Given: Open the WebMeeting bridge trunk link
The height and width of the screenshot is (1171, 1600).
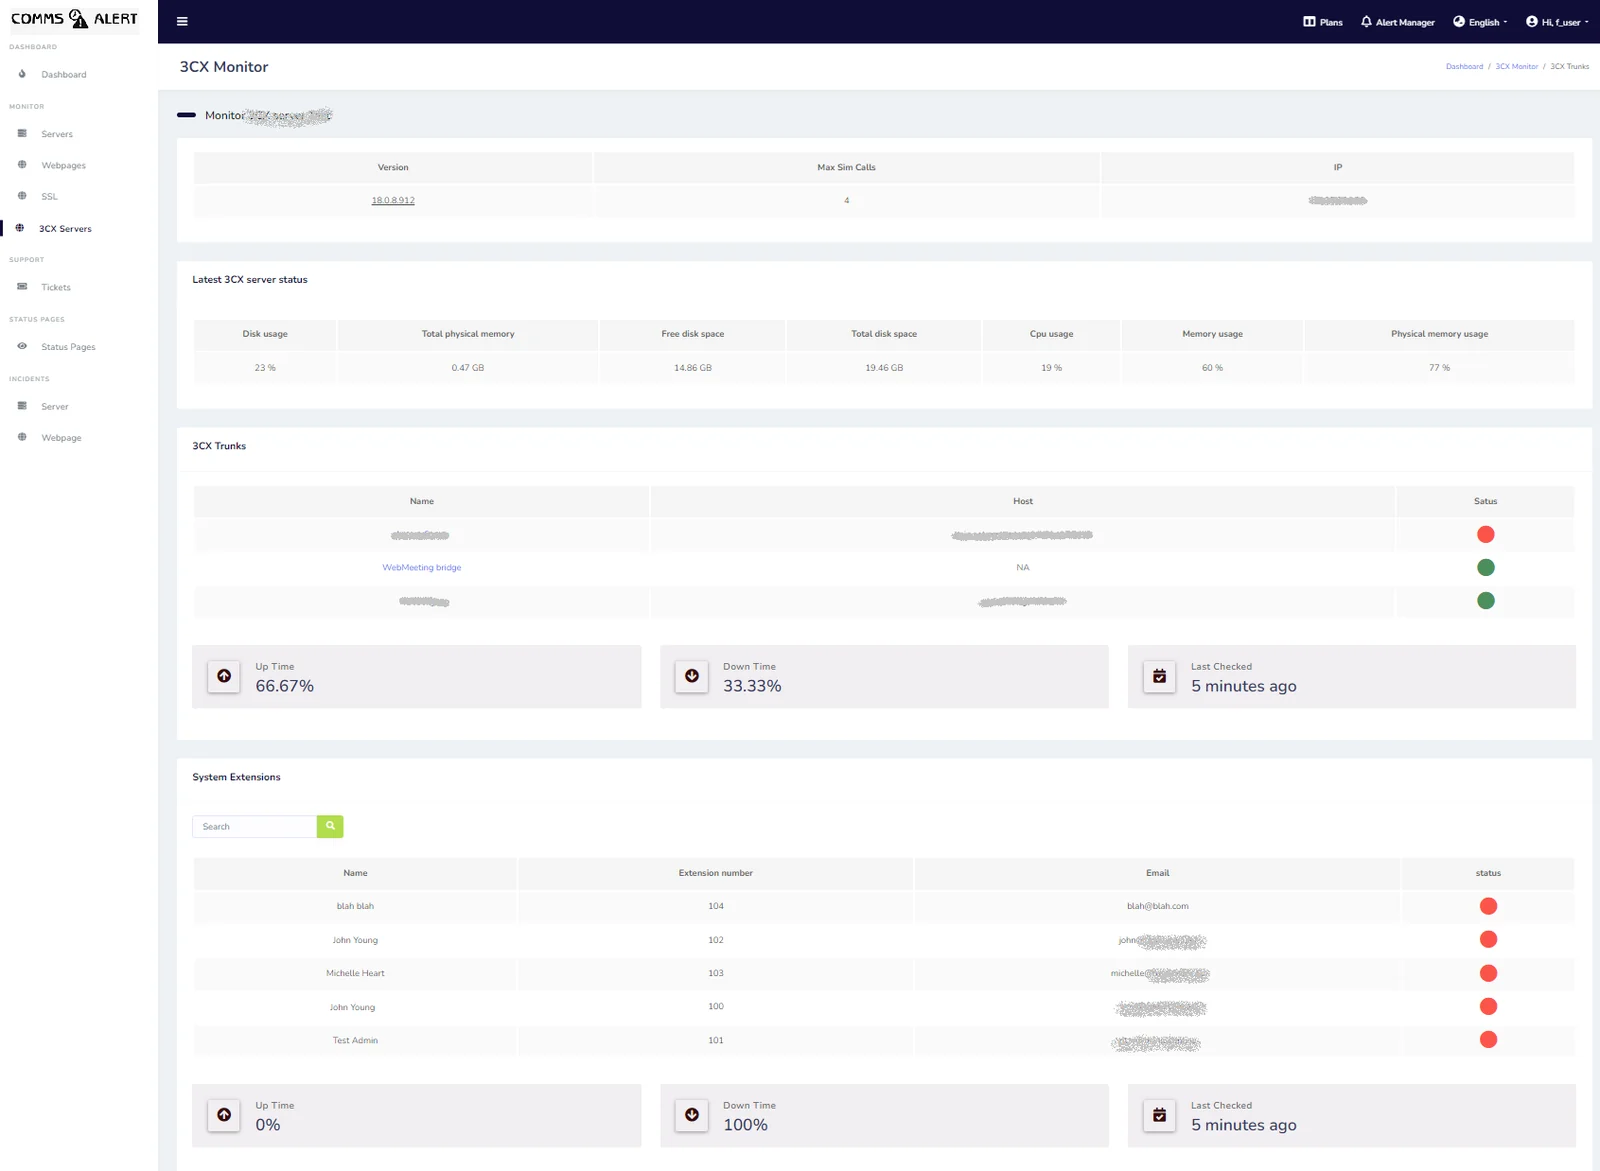Looking at the screenshot, I should (422, 568).
